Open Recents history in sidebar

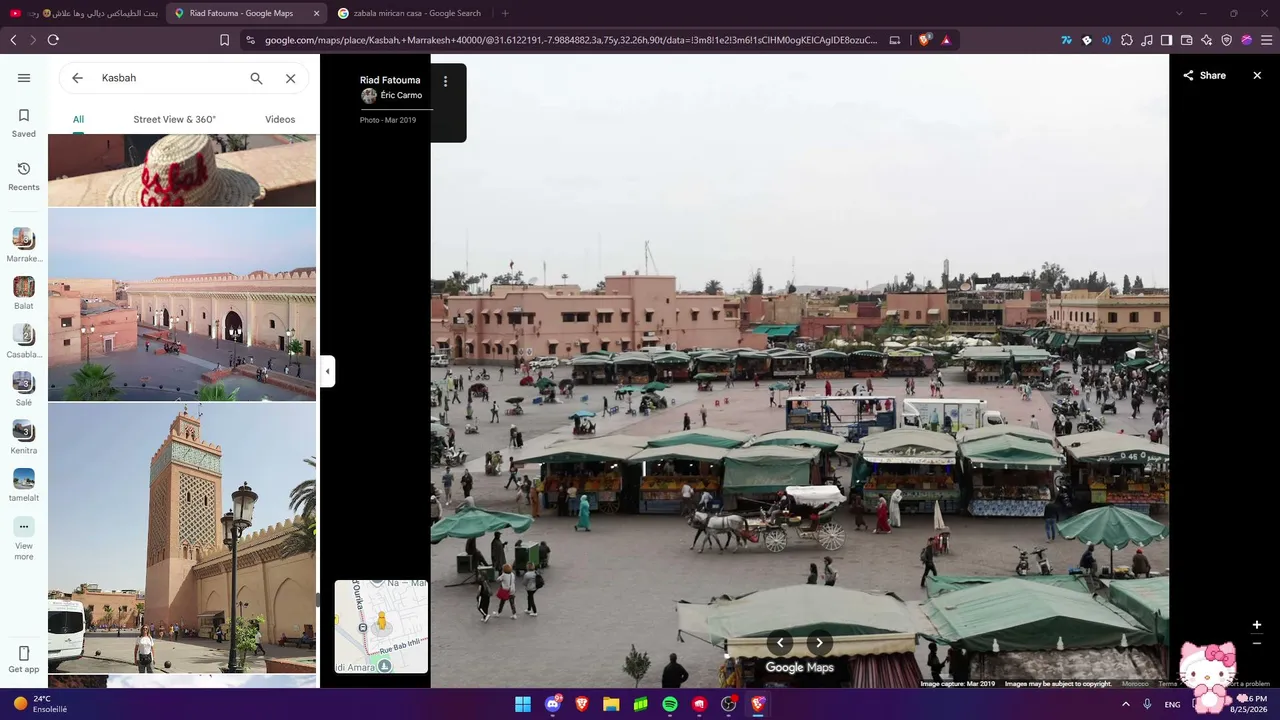(x=24, y=177)
